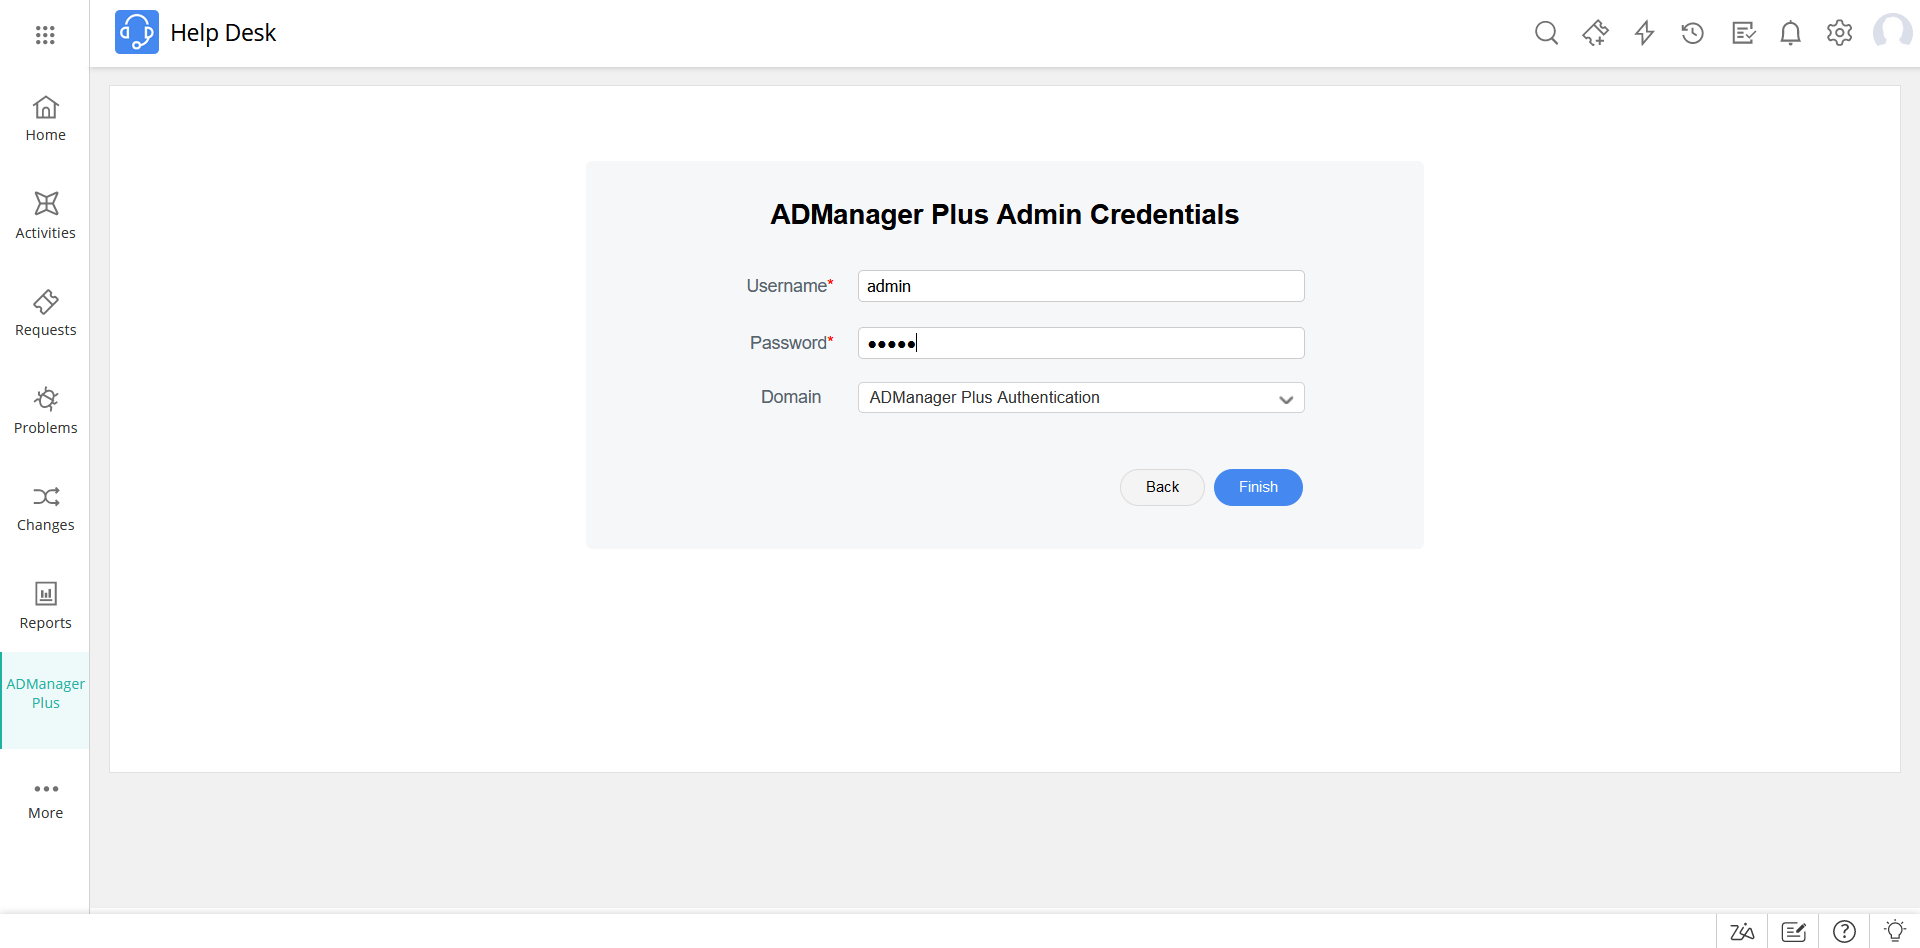
Task: Open the settings gear icon
Action: tap(1839, 33)
